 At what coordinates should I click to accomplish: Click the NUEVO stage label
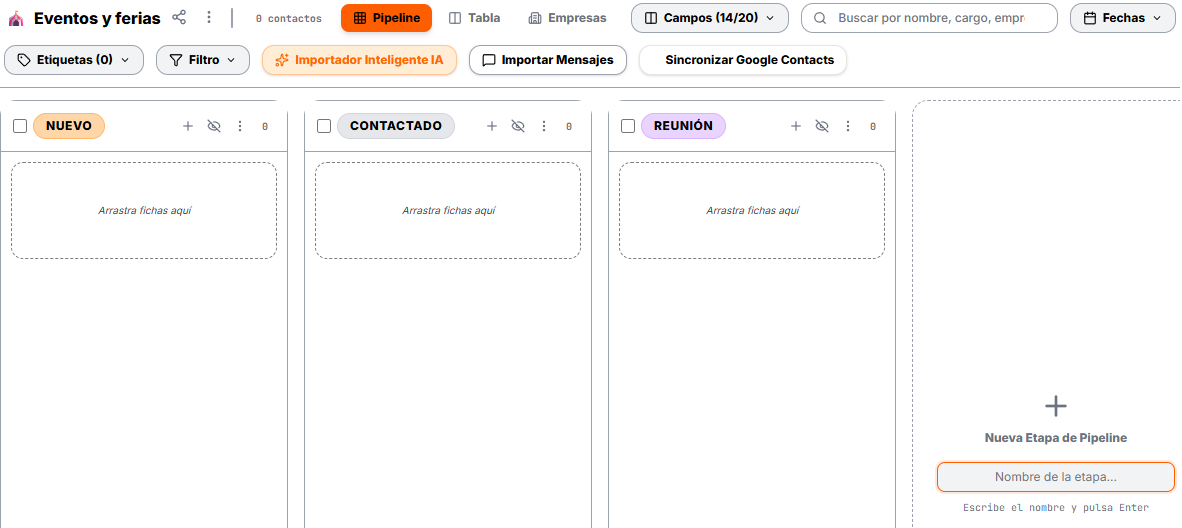pyautogui.click(x=69, y=126)
